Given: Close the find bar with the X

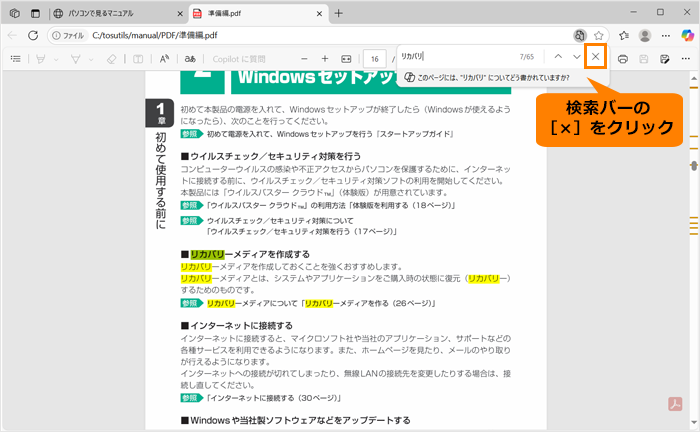Looking at the screenshot, I should [x=596, y=57].
